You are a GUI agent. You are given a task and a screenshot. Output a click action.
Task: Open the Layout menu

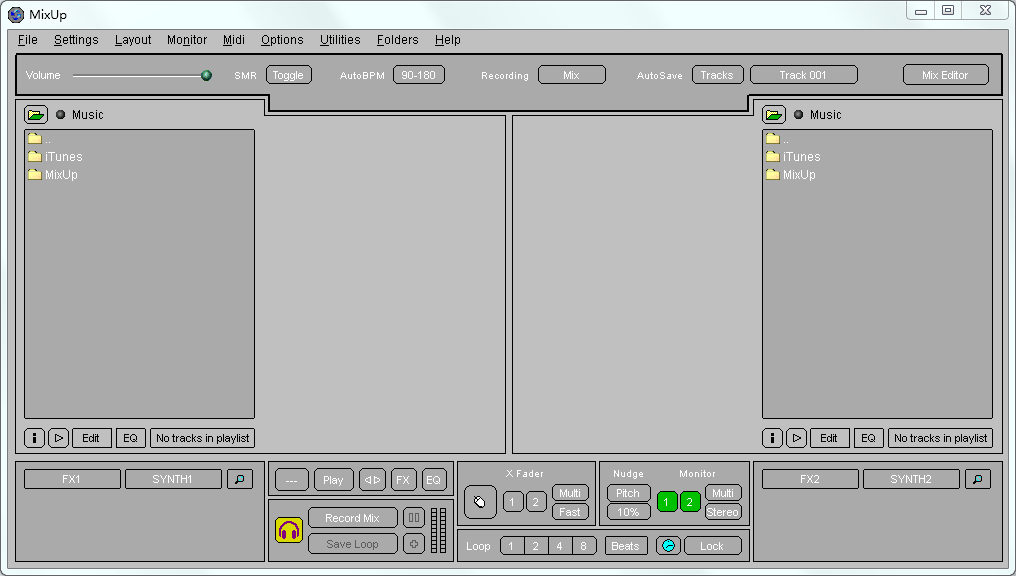133,40
